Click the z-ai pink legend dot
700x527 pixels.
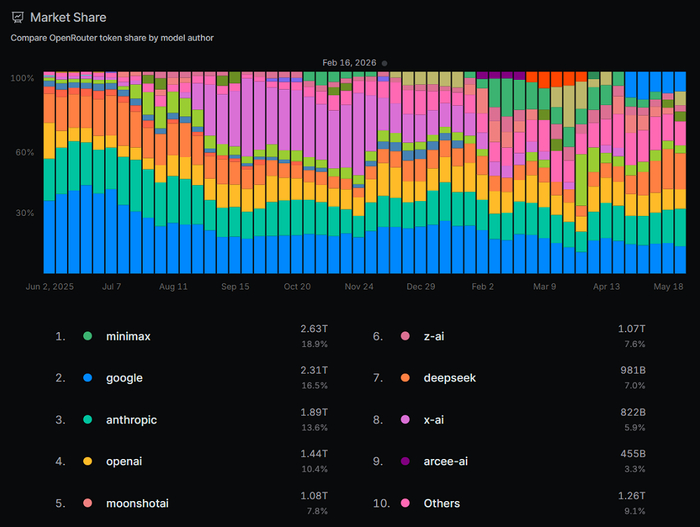[x=405, y=336]
